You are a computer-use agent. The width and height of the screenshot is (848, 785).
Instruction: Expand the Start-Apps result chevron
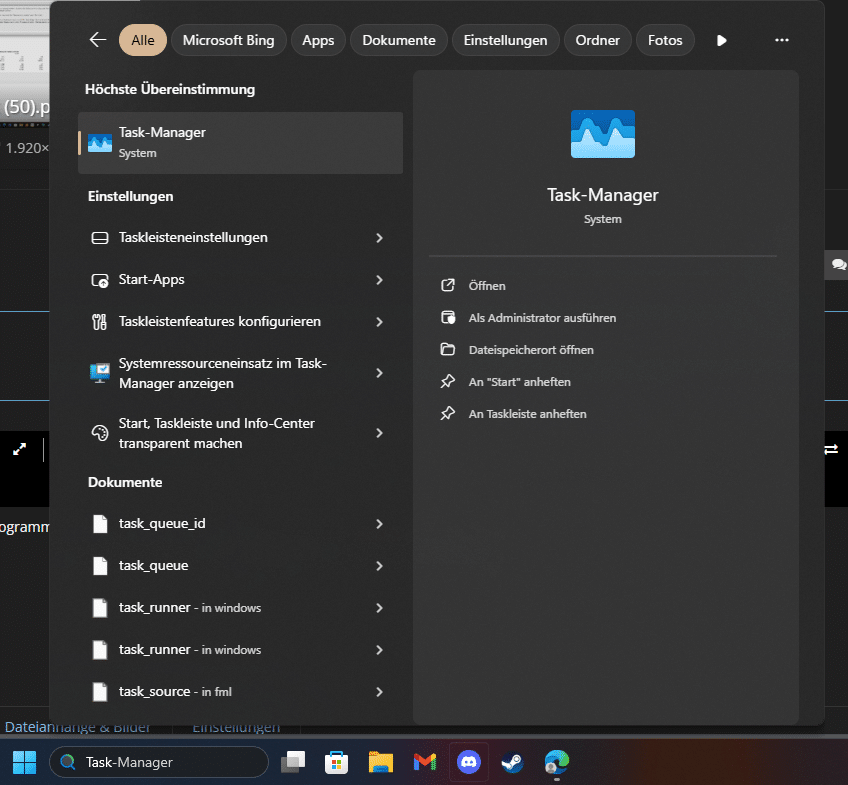pos(380,280)
